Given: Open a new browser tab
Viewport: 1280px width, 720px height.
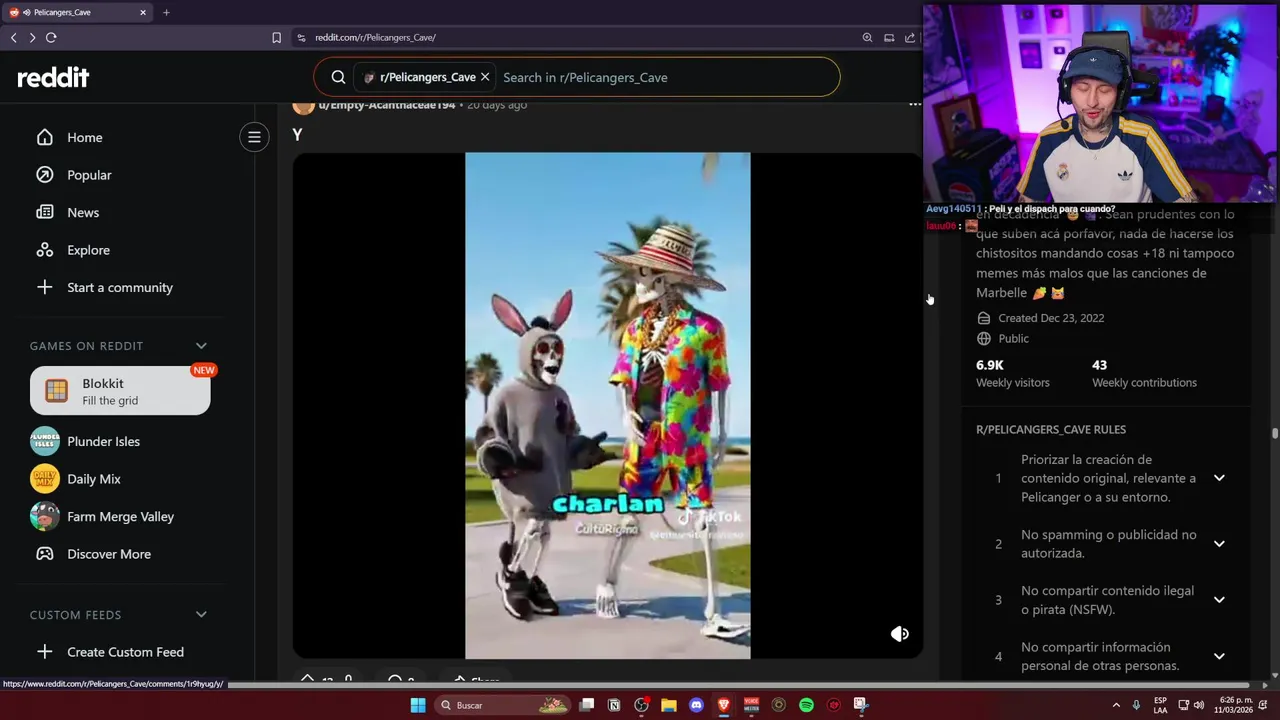Looking at the screenshot, I should (166, 12).
